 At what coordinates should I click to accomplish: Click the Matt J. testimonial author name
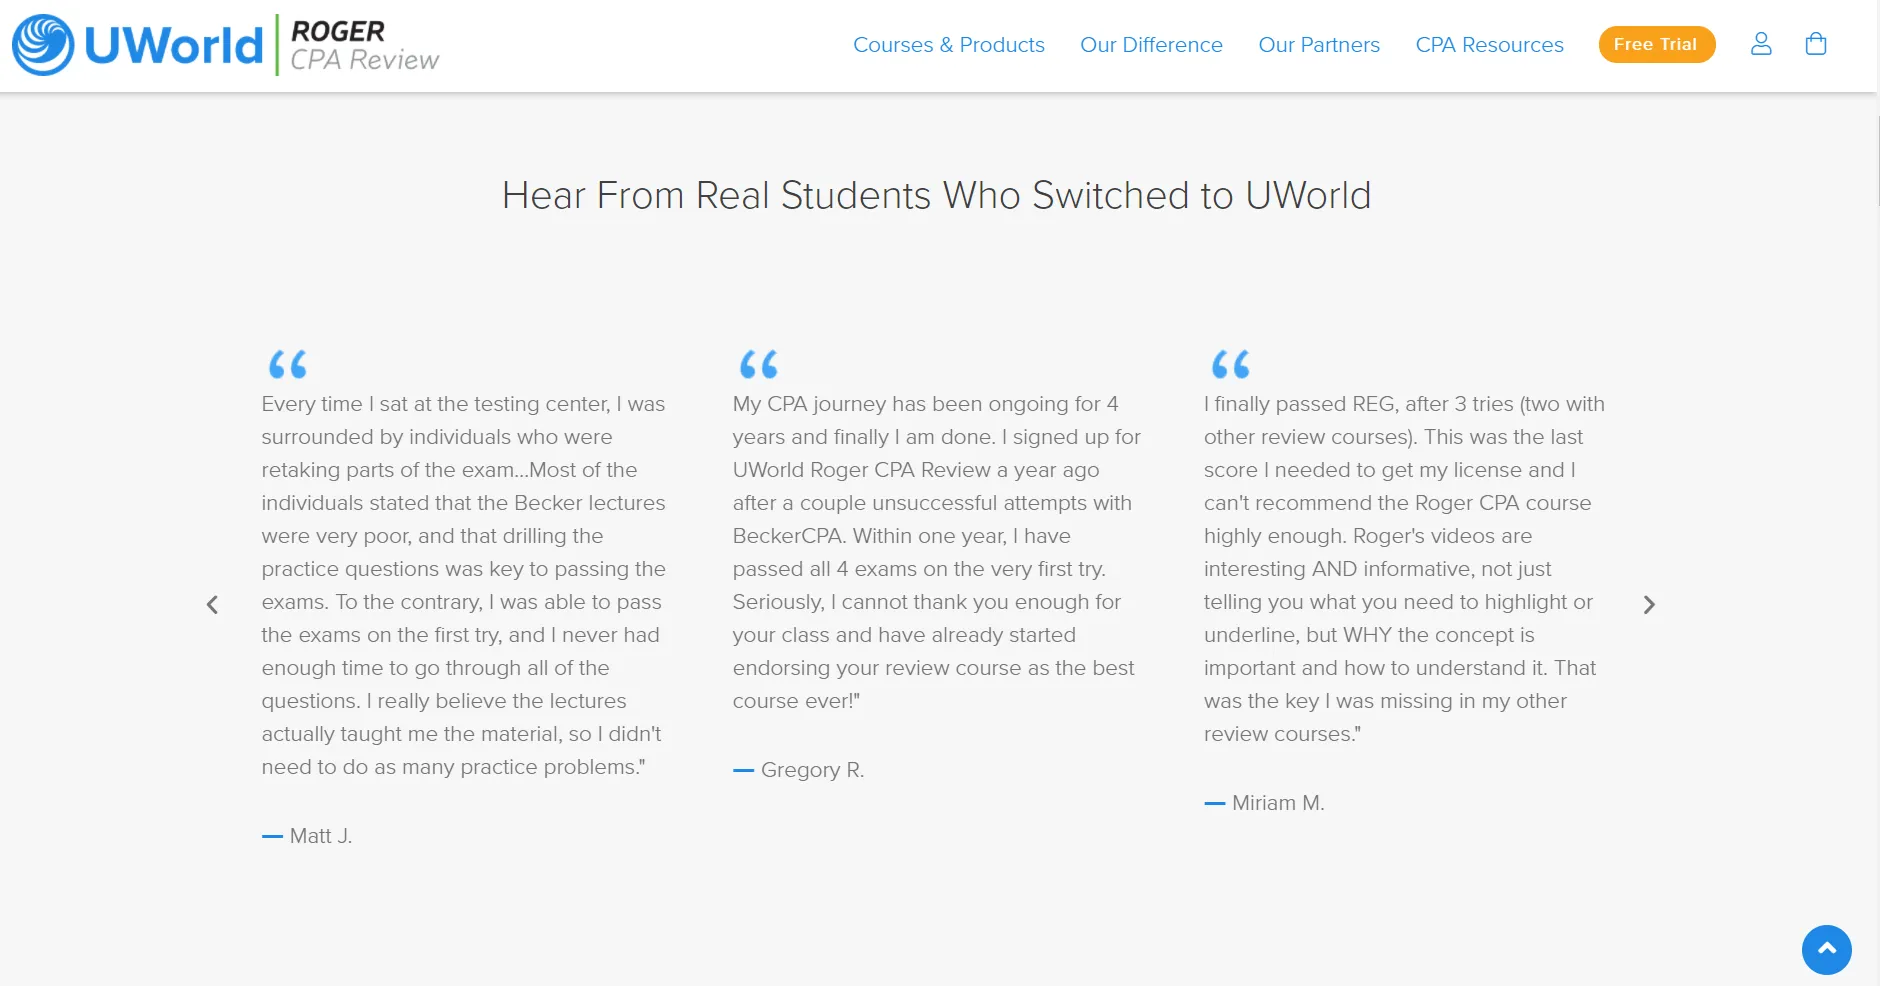(321, 836)
